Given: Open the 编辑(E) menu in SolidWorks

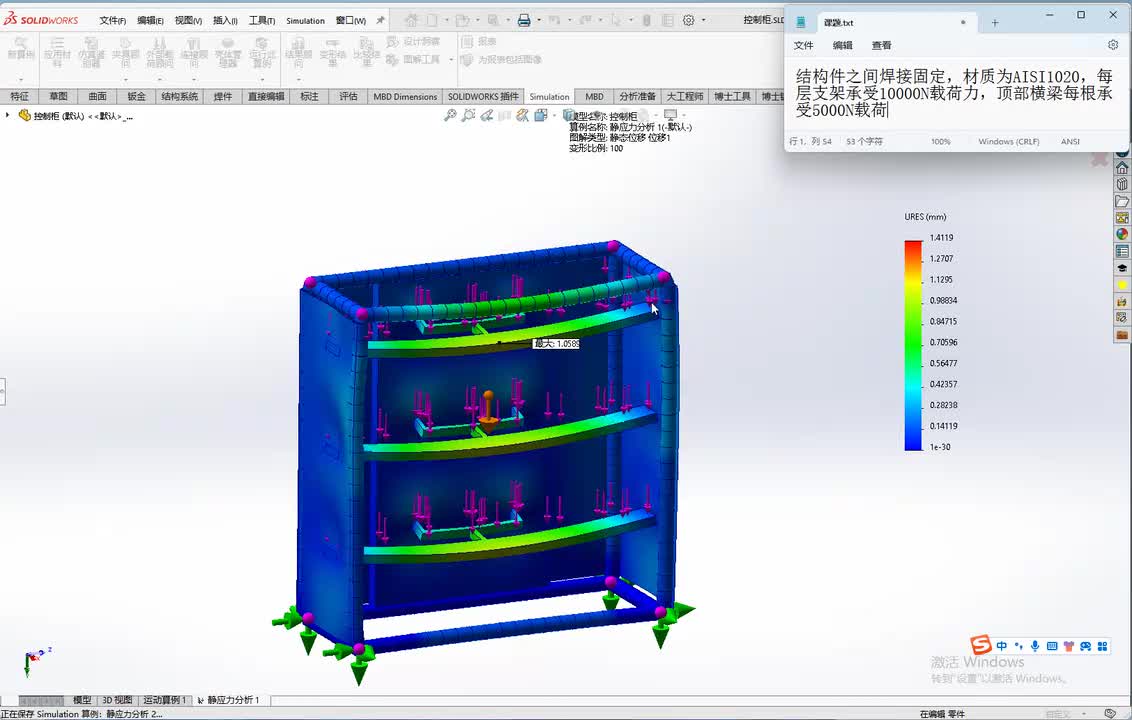Looking at the screenshot, I should click(150, 20).
